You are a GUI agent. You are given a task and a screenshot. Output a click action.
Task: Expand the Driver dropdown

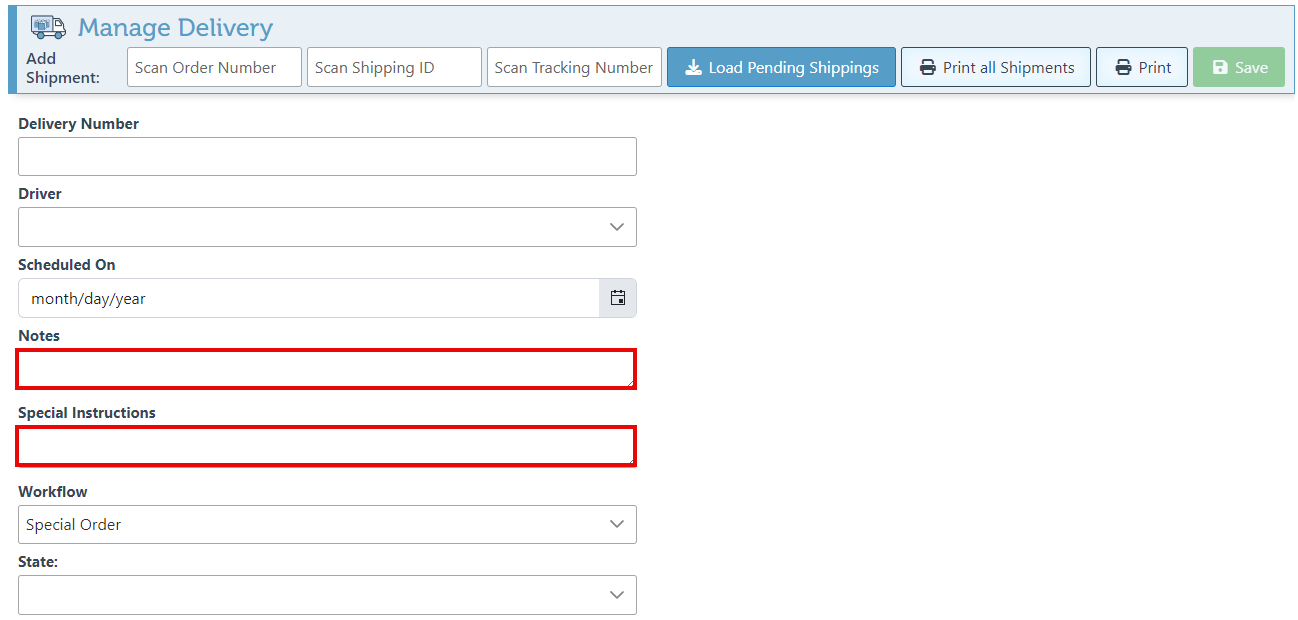click(327, 227)
